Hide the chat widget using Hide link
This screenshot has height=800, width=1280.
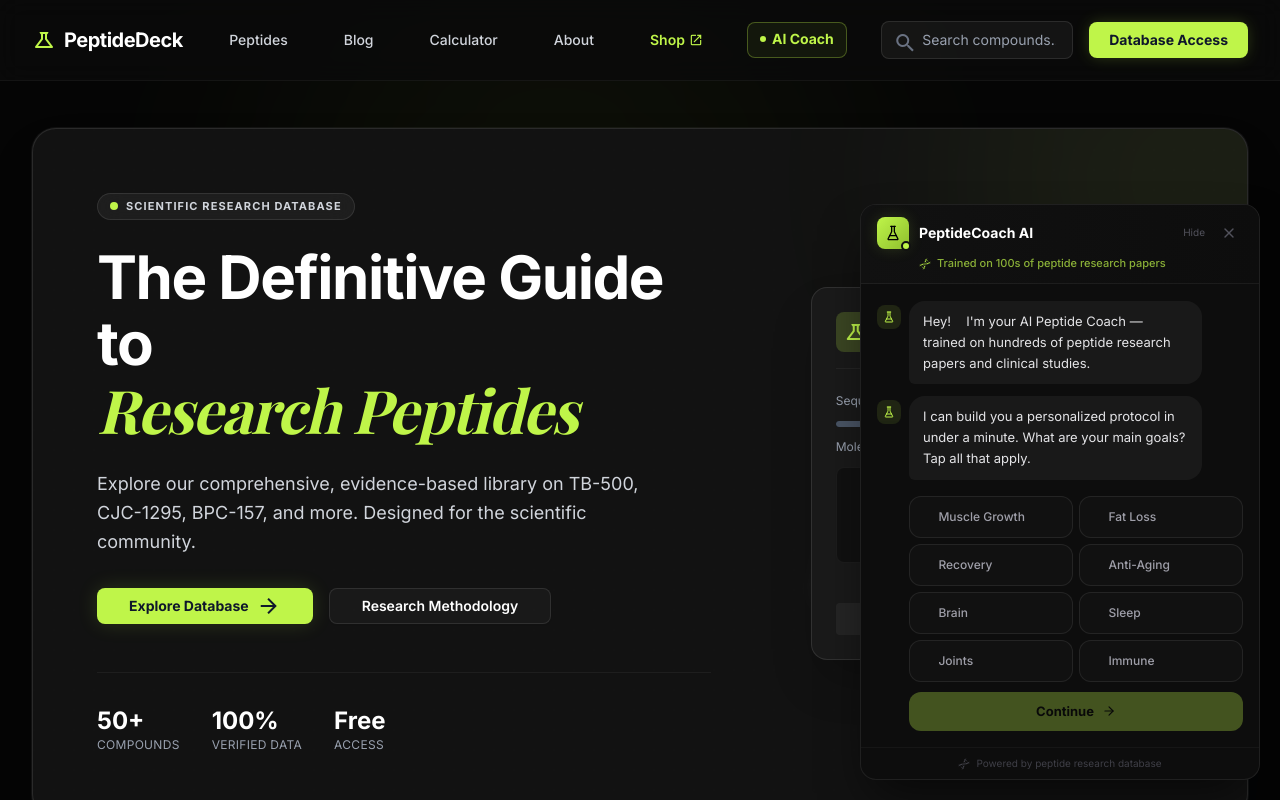[x=1194, y=233]
